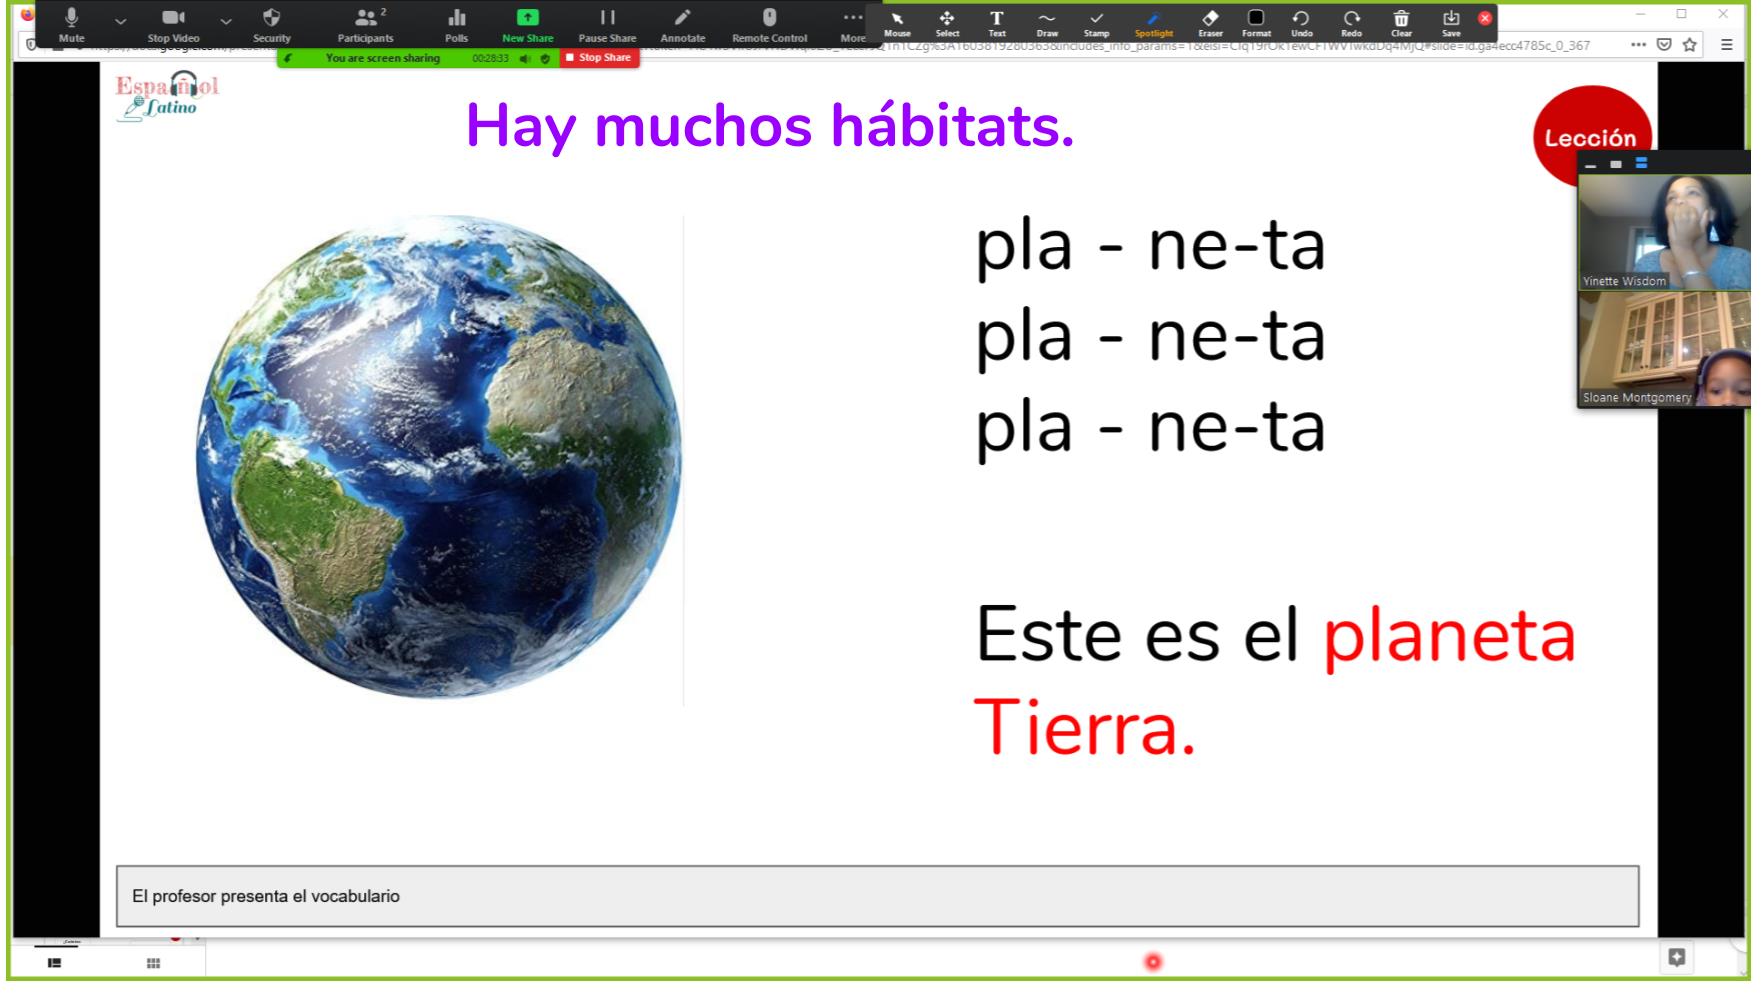This screenshot has height=995, width=1761.
Task: Select the Draw annotation tool
Action: (x=1046, y=22)
